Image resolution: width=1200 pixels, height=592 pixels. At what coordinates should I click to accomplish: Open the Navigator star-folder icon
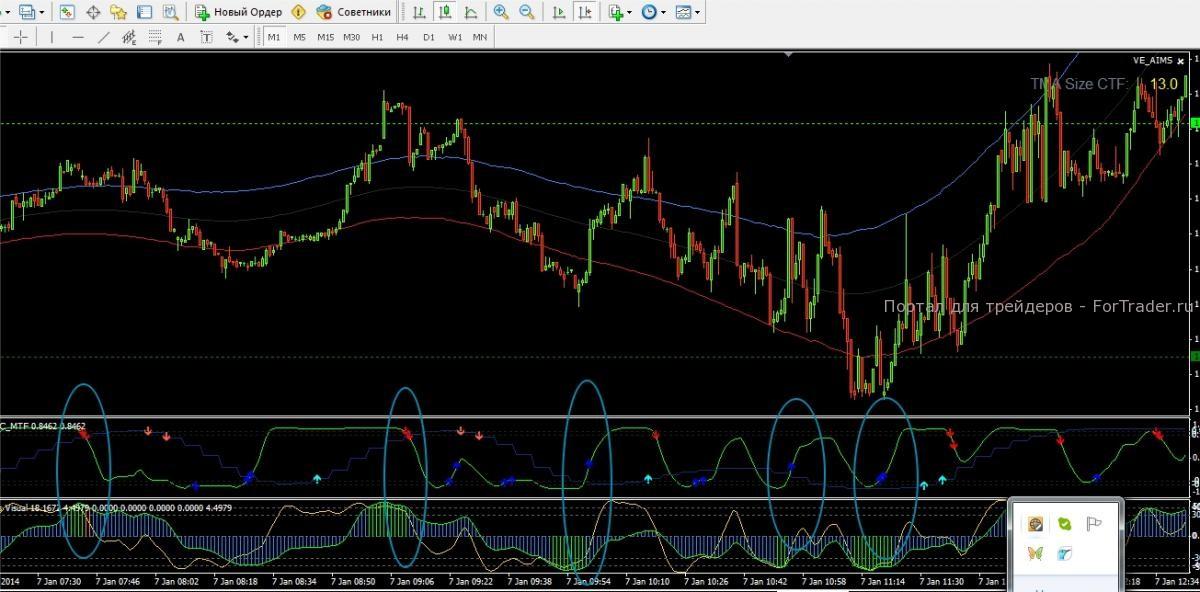119,13
